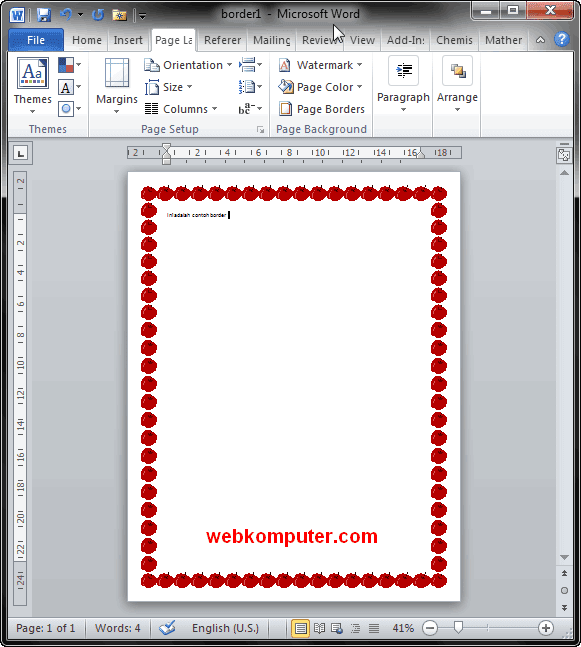
Task: Click the Select Browse Object circle button
Action: click(564, 590)
